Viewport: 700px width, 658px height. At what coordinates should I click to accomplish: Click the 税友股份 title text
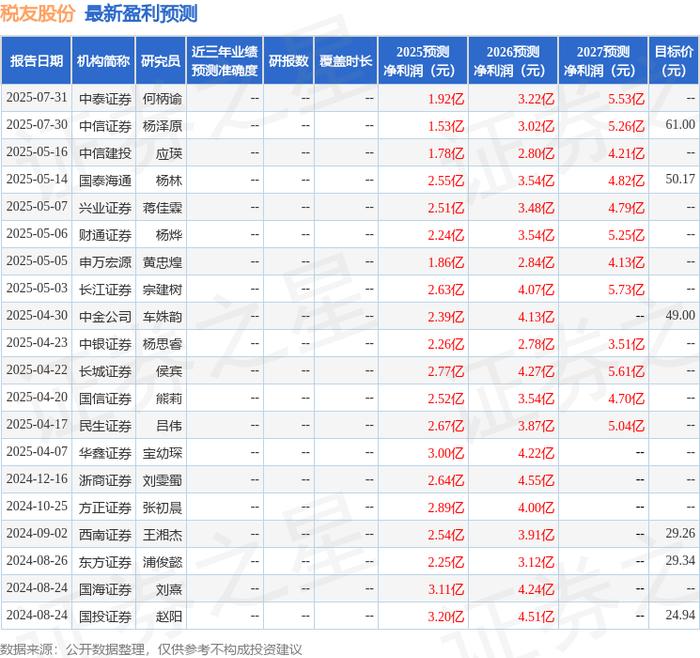coord(37,14)
